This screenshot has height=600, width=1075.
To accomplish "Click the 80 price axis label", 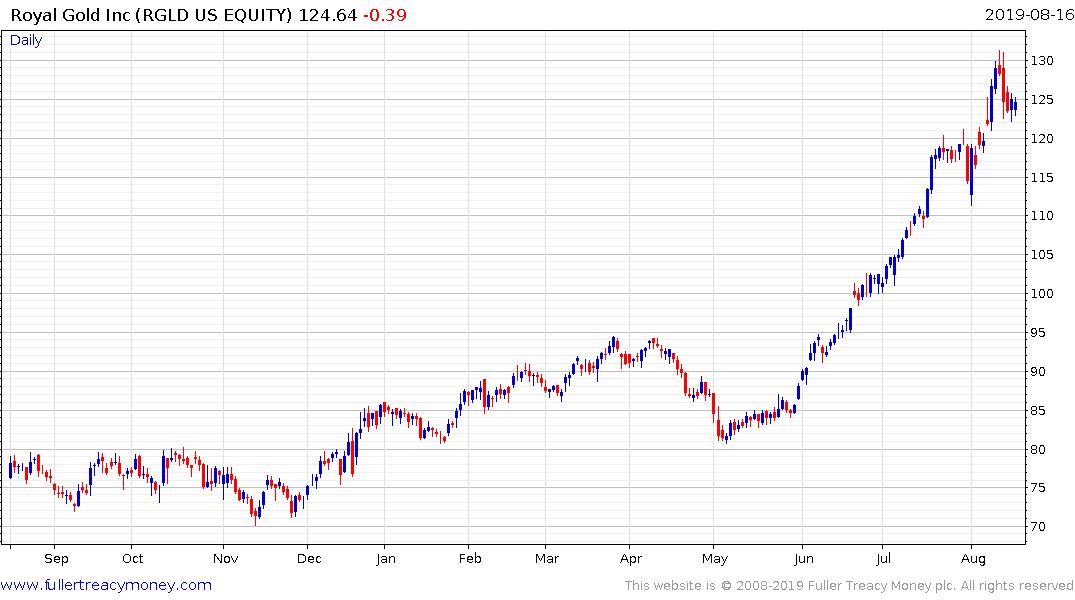I will coord(1039,450).
